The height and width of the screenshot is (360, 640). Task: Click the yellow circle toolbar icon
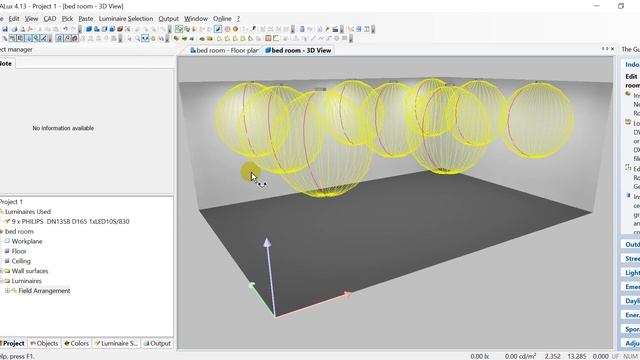[x=235, y=29]
